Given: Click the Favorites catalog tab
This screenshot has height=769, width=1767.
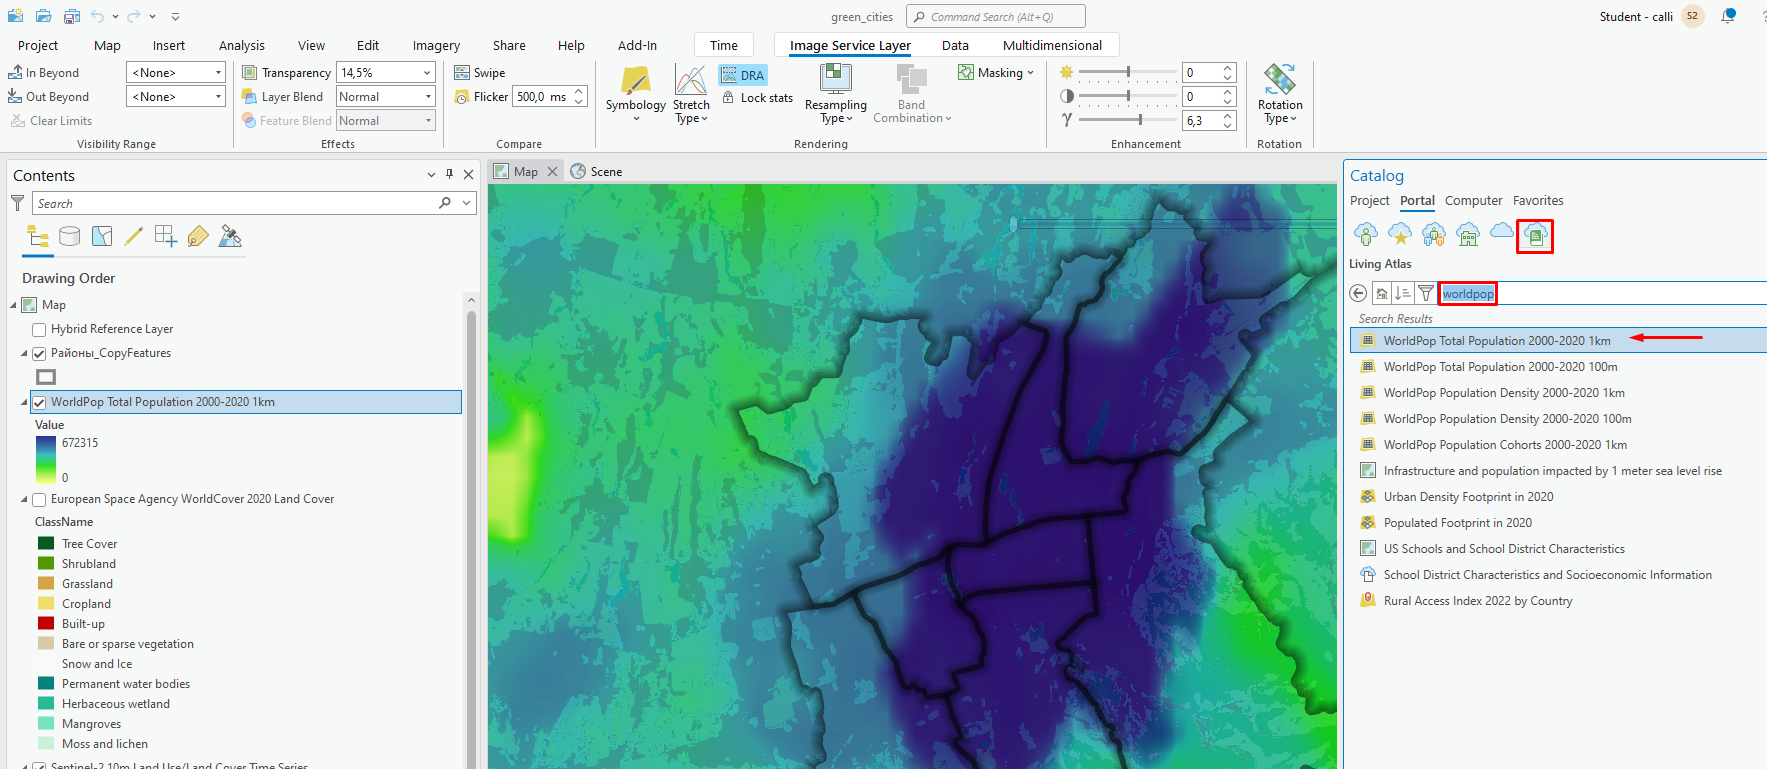Looking at the screenshot, I should click(1537, 201).
